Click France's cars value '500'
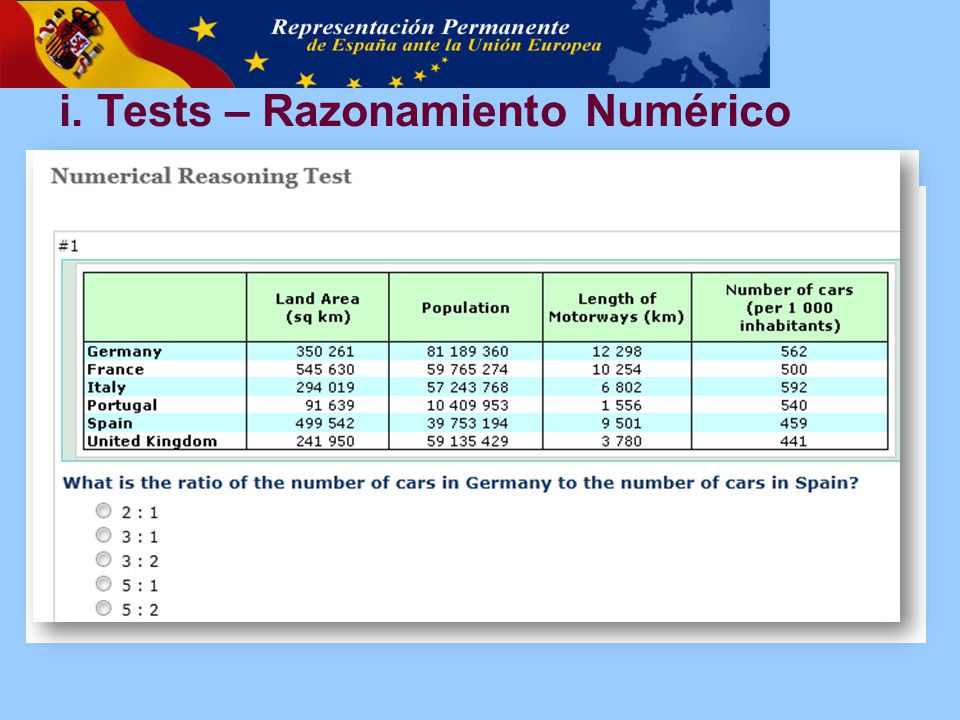 click(x=794, y=369)
